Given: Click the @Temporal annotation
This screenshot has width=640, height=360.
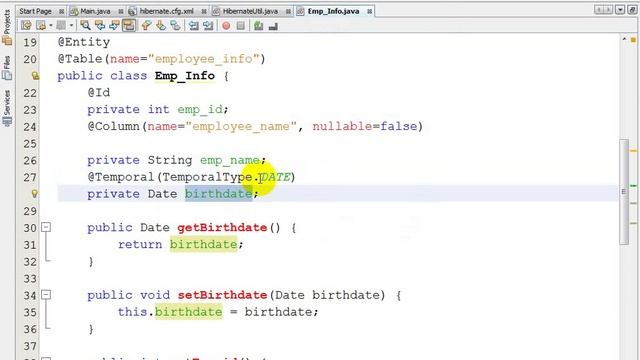Looking at the screenshot, I should [121, 177].
